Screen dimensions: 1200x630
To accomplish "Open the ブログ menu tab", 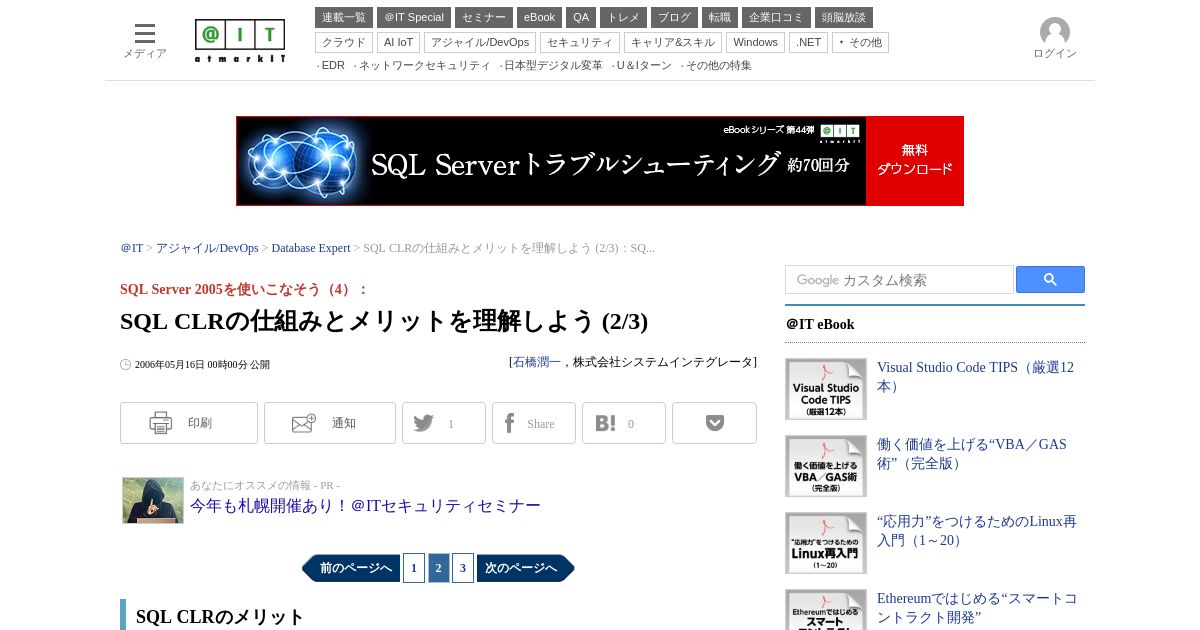I will [x=674, y=17].
